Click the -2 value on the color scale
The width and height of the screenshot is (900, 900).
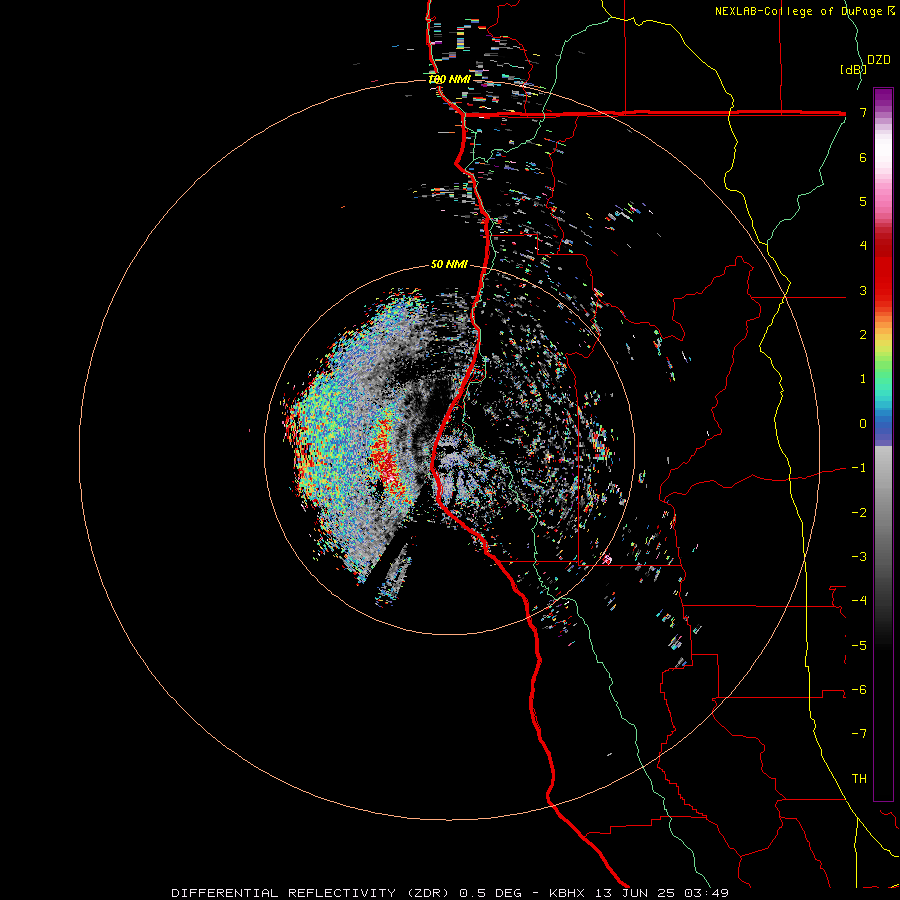[859, 513]
